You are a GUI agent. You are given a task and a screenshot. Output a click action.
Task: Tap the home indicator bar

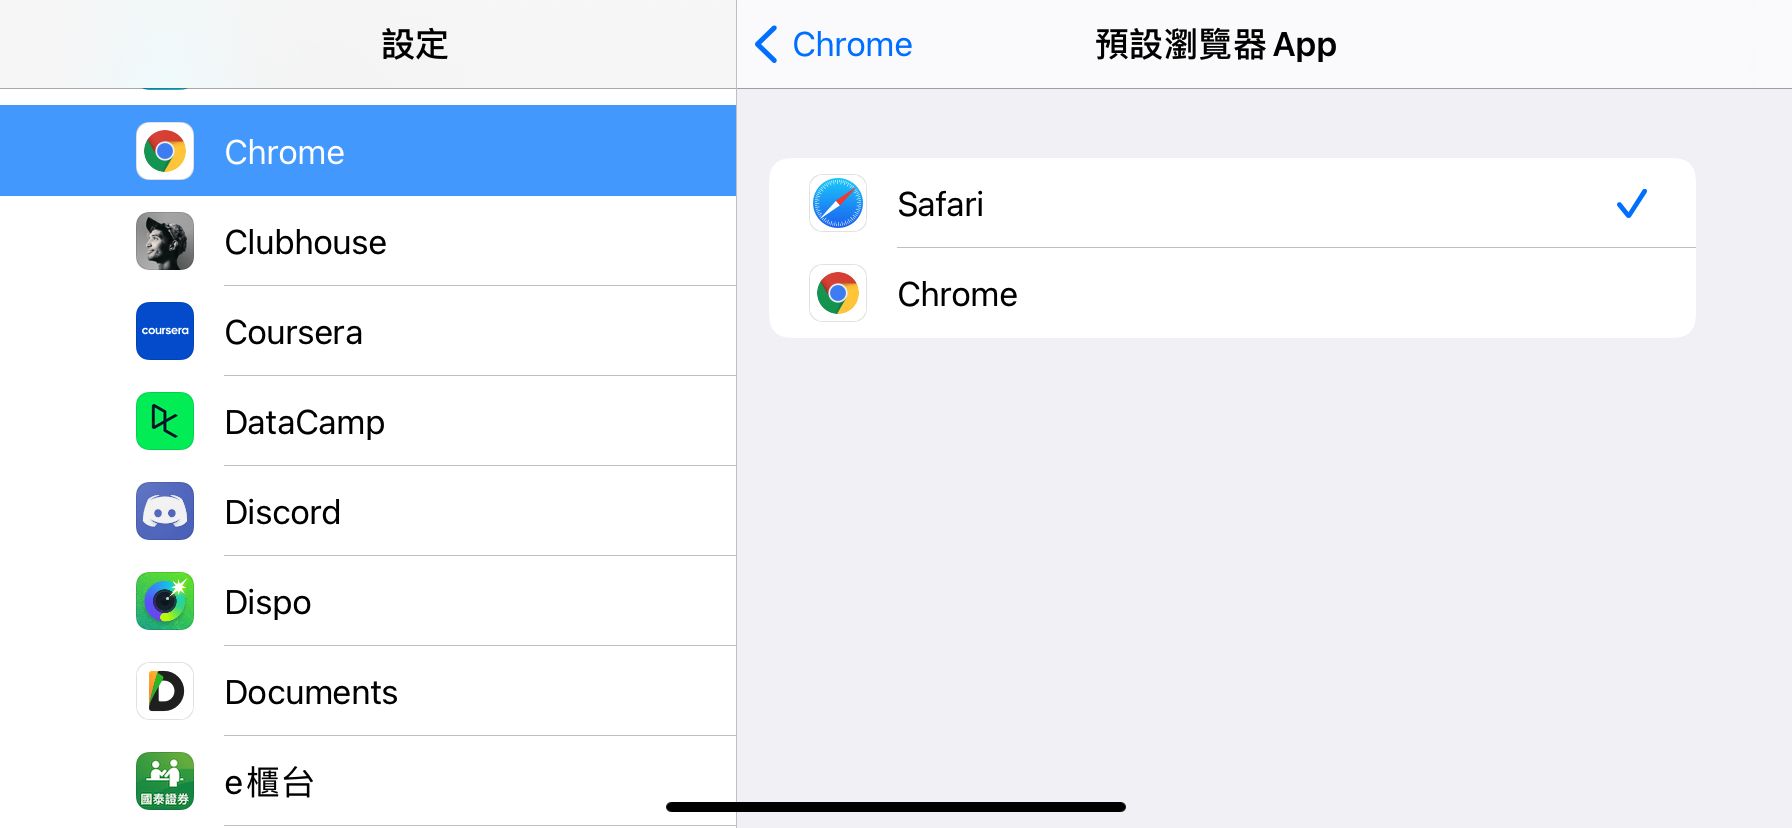(x=896, y=807)
